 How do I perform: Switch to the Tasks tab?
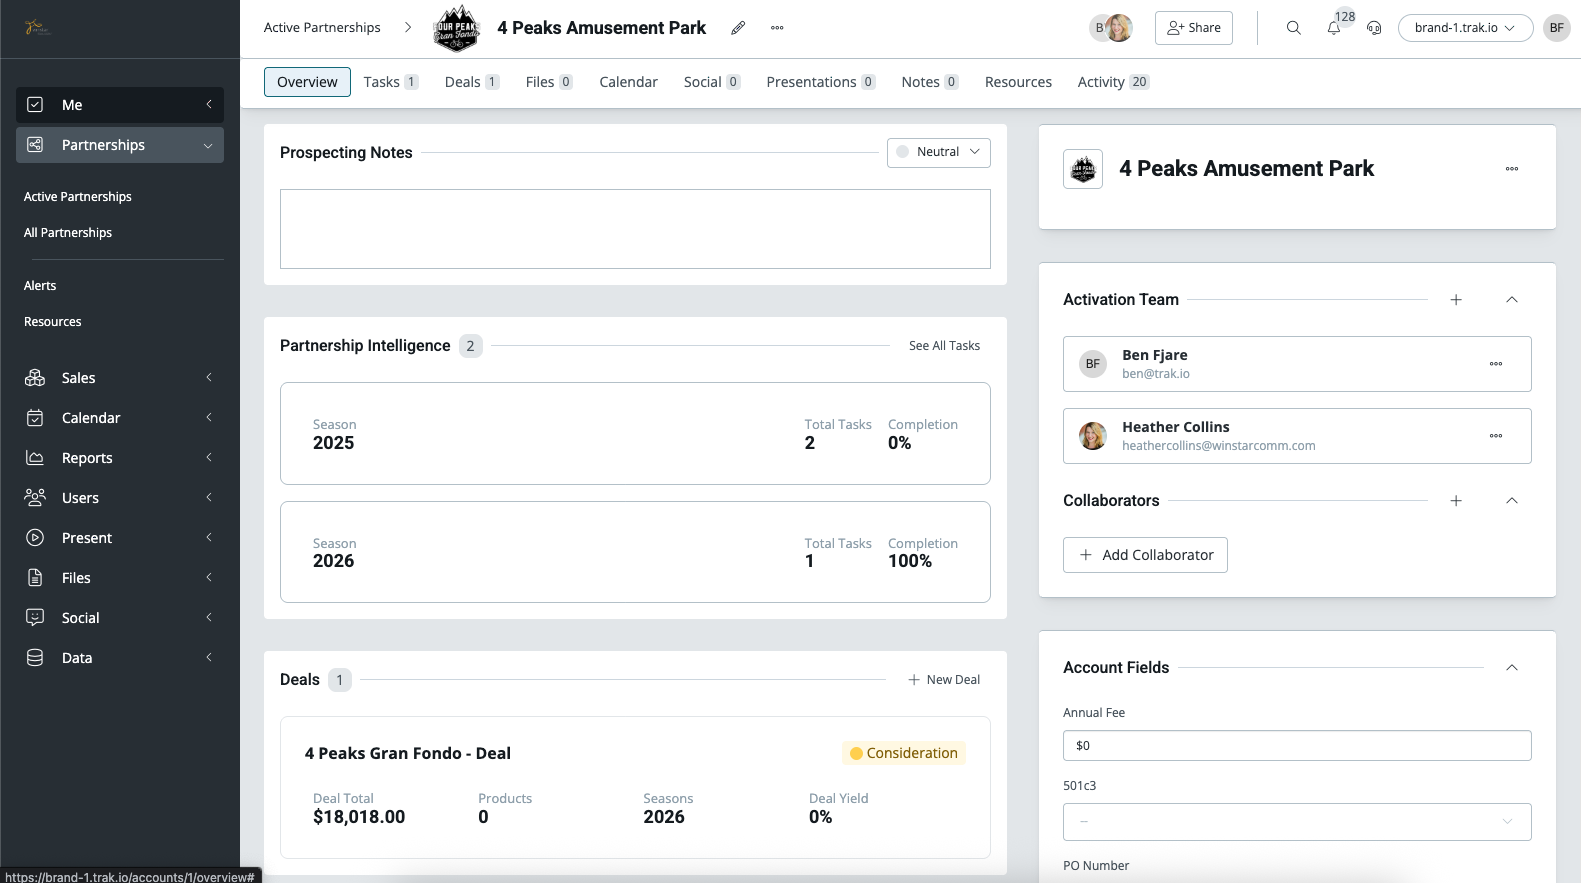coord(391,82)
